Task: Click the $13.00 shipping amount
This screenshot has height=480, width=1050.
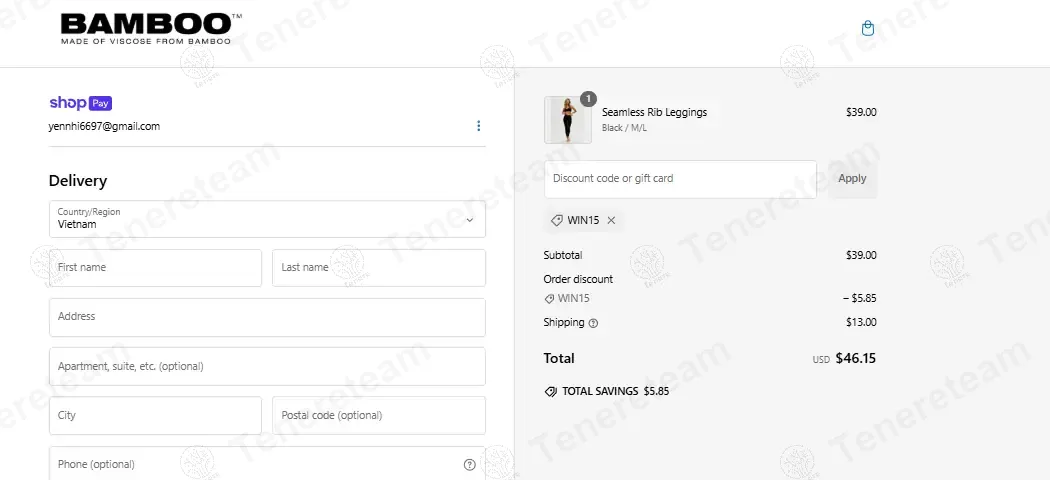Action: (861, 323)
